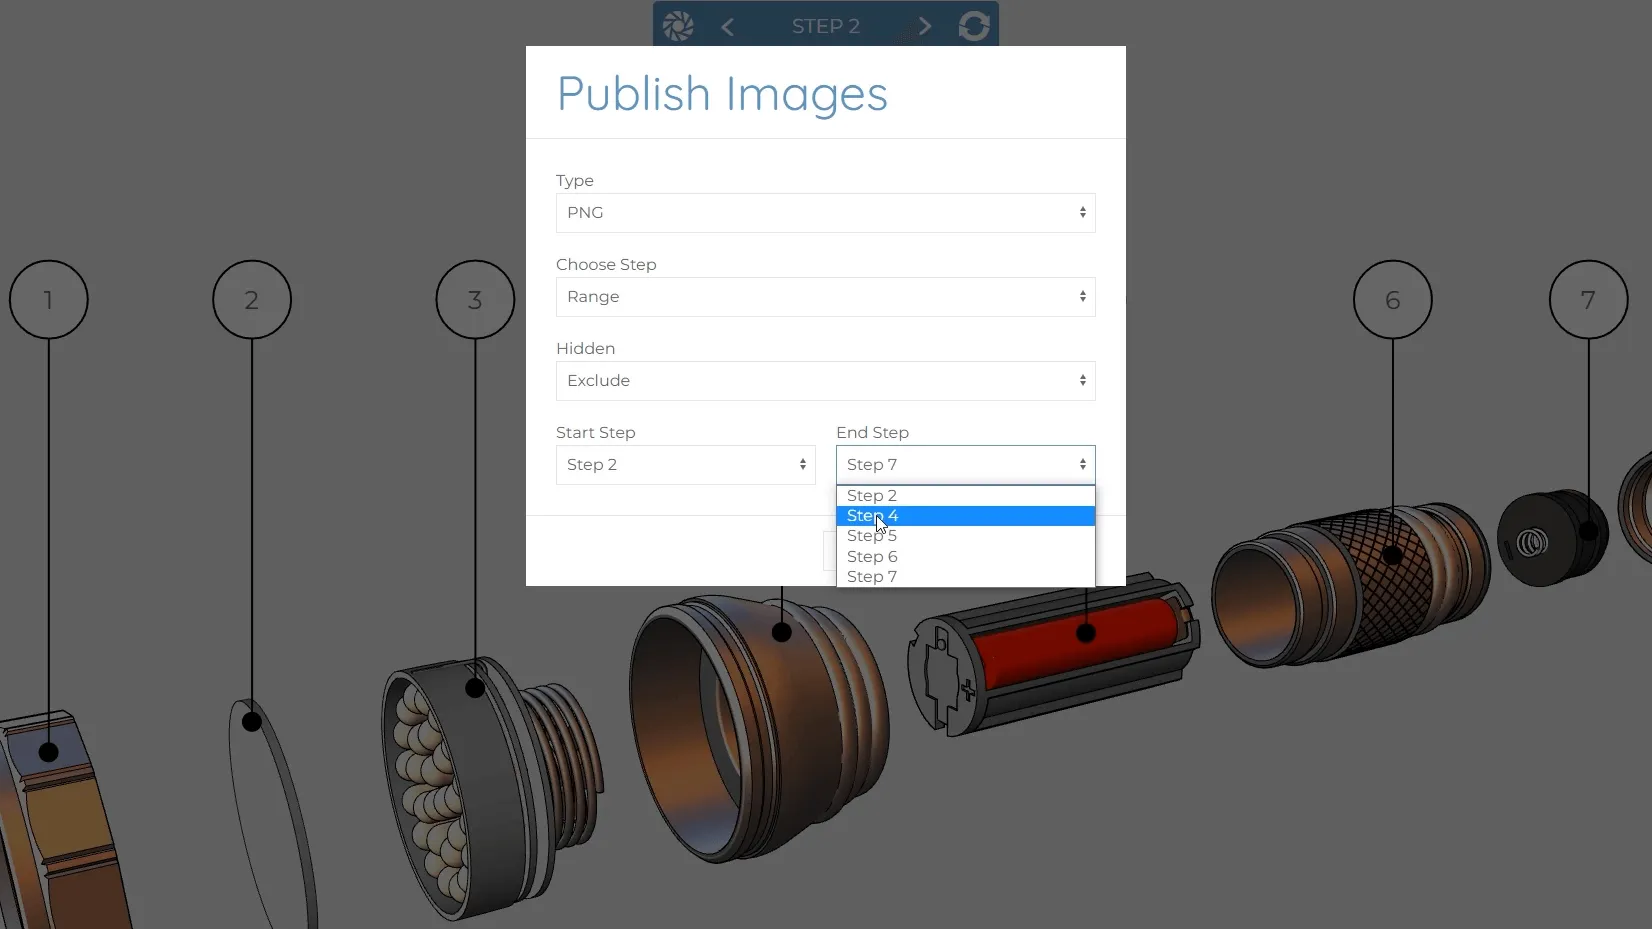The width and height of the screenshot is (1652, 929).
Task: Select Step 5 in End Step list
Action: point(966,536)
